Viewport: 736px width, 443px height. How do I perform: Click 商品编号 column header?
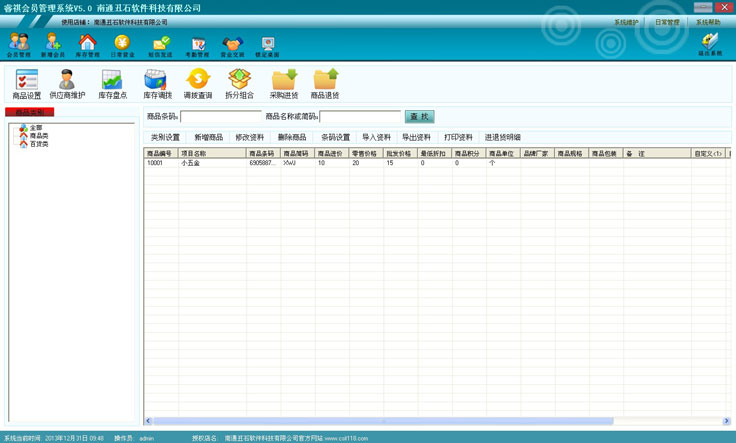tap(161, 153)
